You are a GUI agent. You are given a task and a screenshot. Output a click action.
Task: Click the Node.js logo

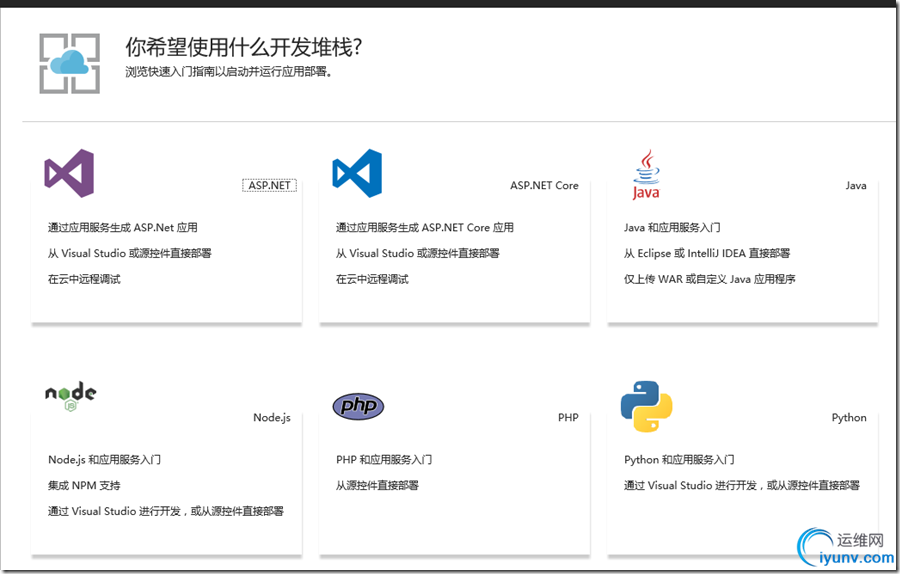(x=71, y=397)
